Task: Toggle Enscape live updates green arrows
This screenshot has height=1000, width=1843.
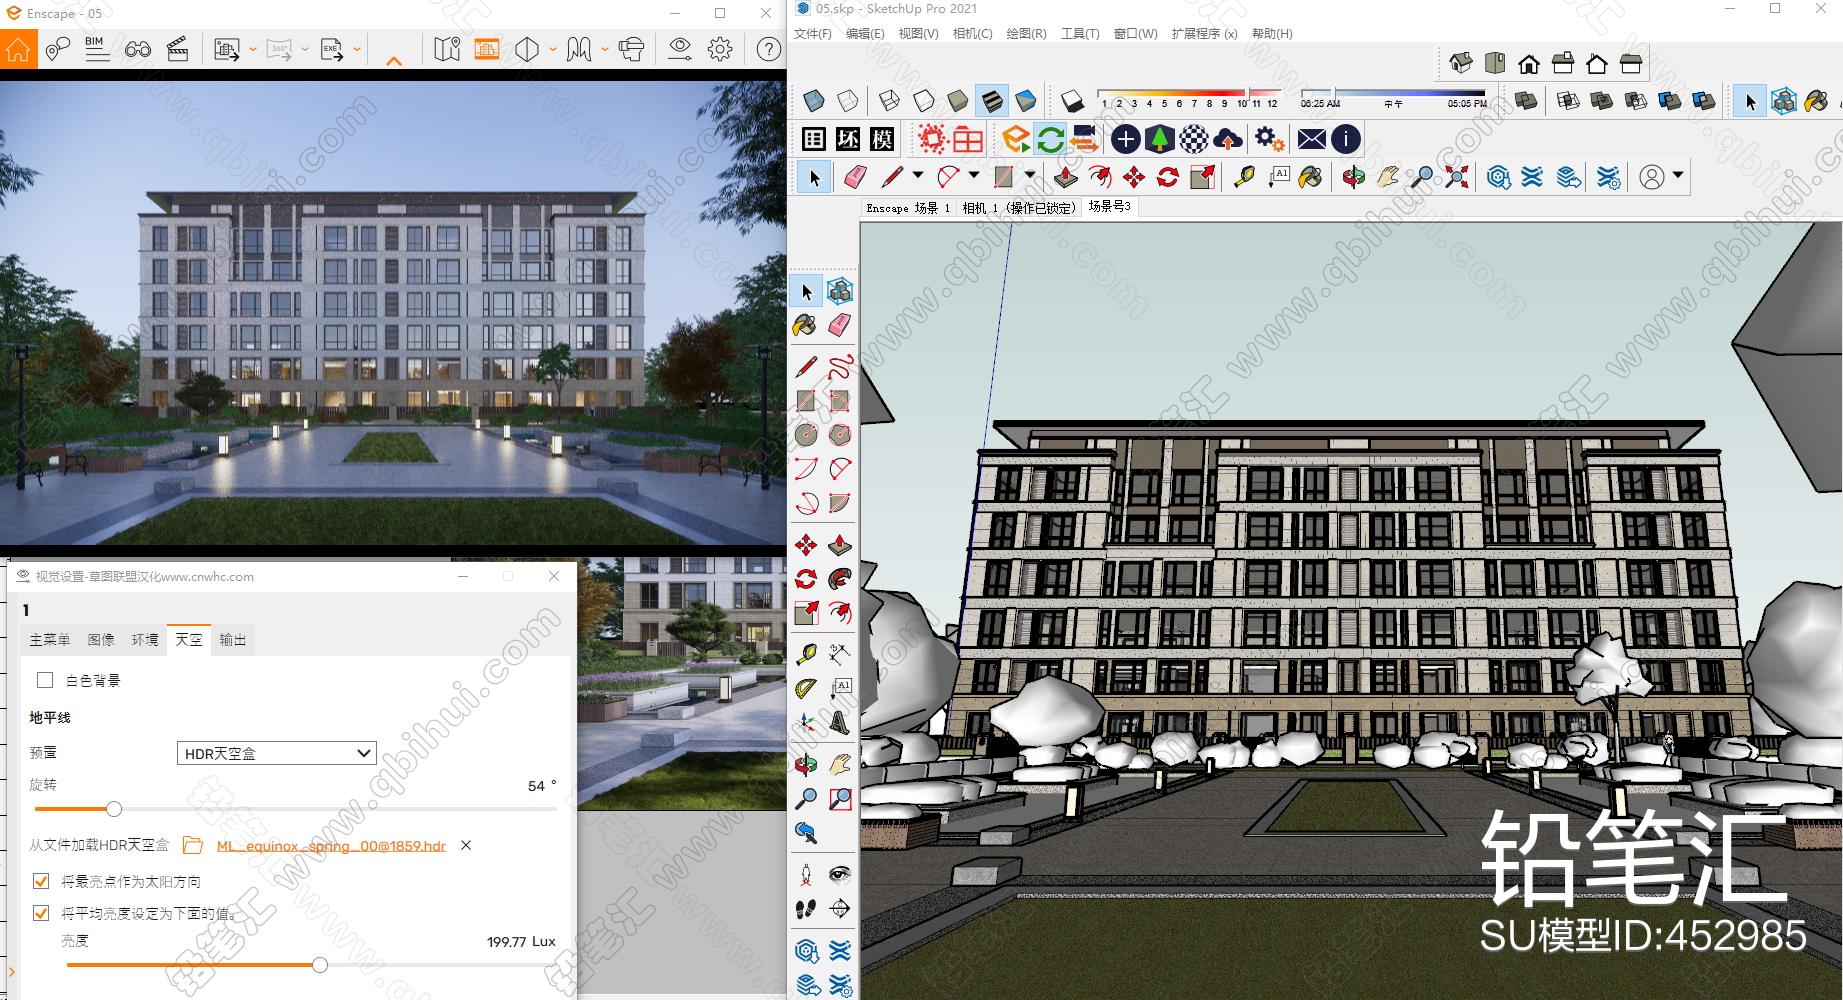Action: coord(1050,139)
